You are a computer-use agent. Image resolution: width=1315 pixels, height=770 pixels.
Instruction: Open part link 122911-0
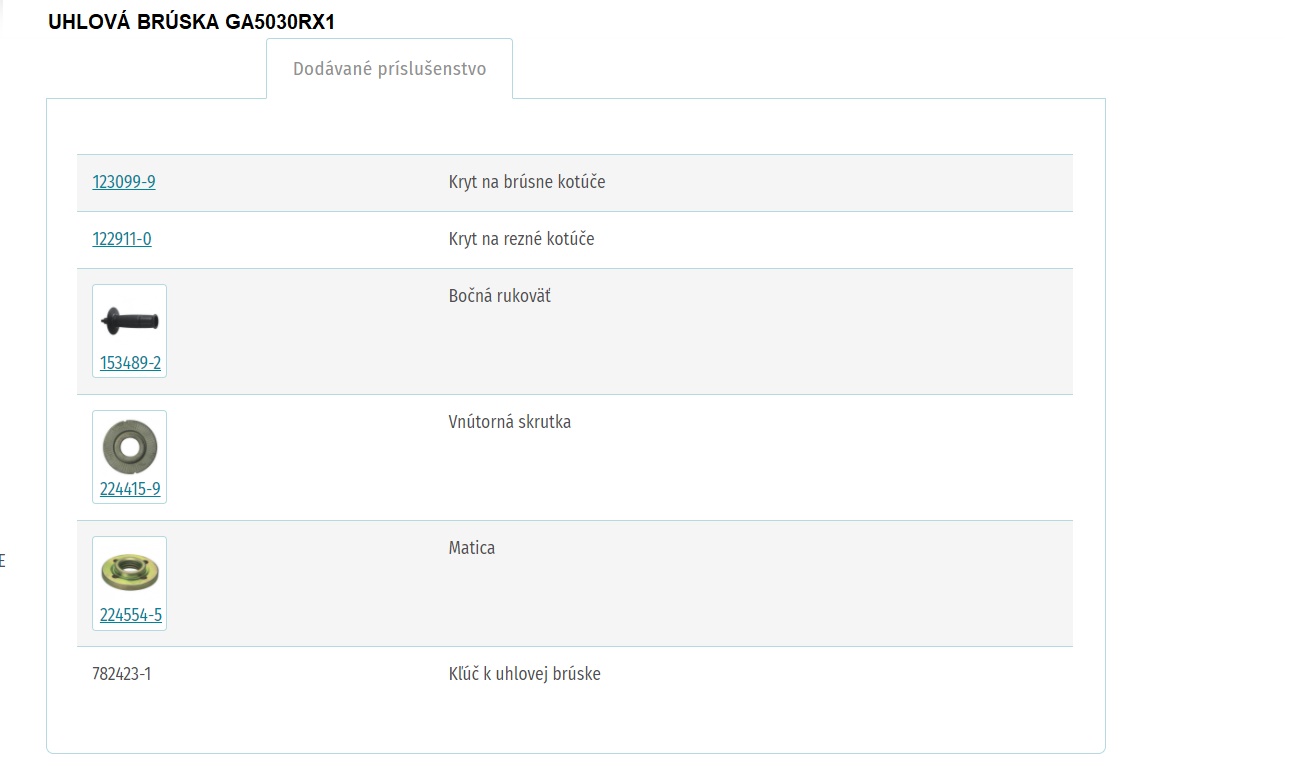pos(122,239)
